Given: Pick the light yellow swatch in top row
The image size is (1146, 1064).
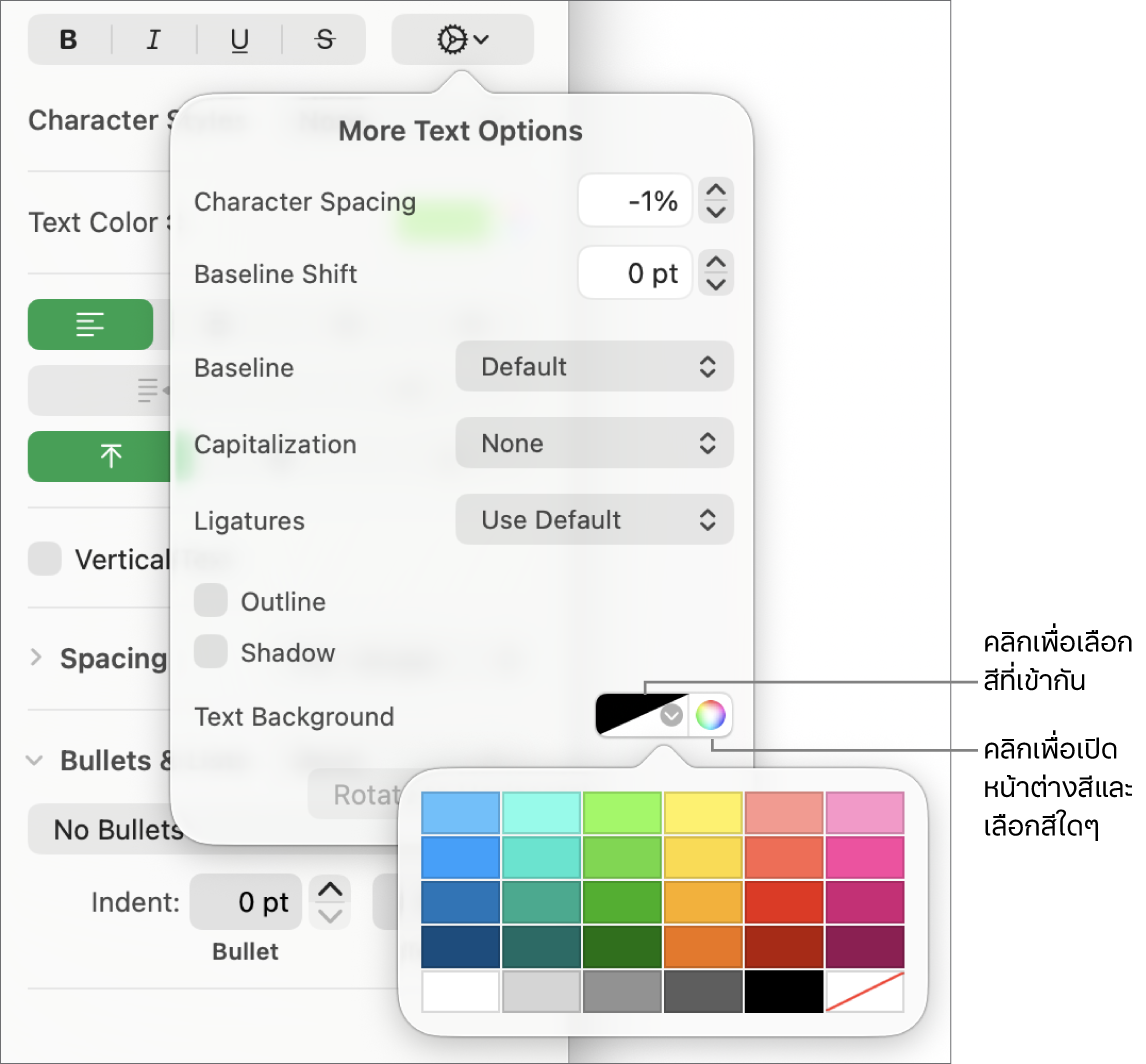Looking at the screenshot, I should pyautogui.click(x=704, y=813).
